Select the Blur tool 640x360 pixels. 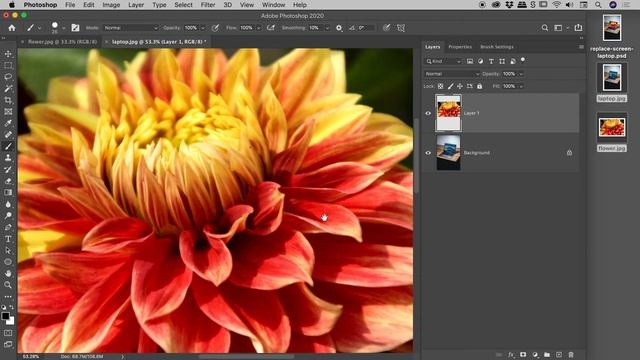[x=8, y=204]
